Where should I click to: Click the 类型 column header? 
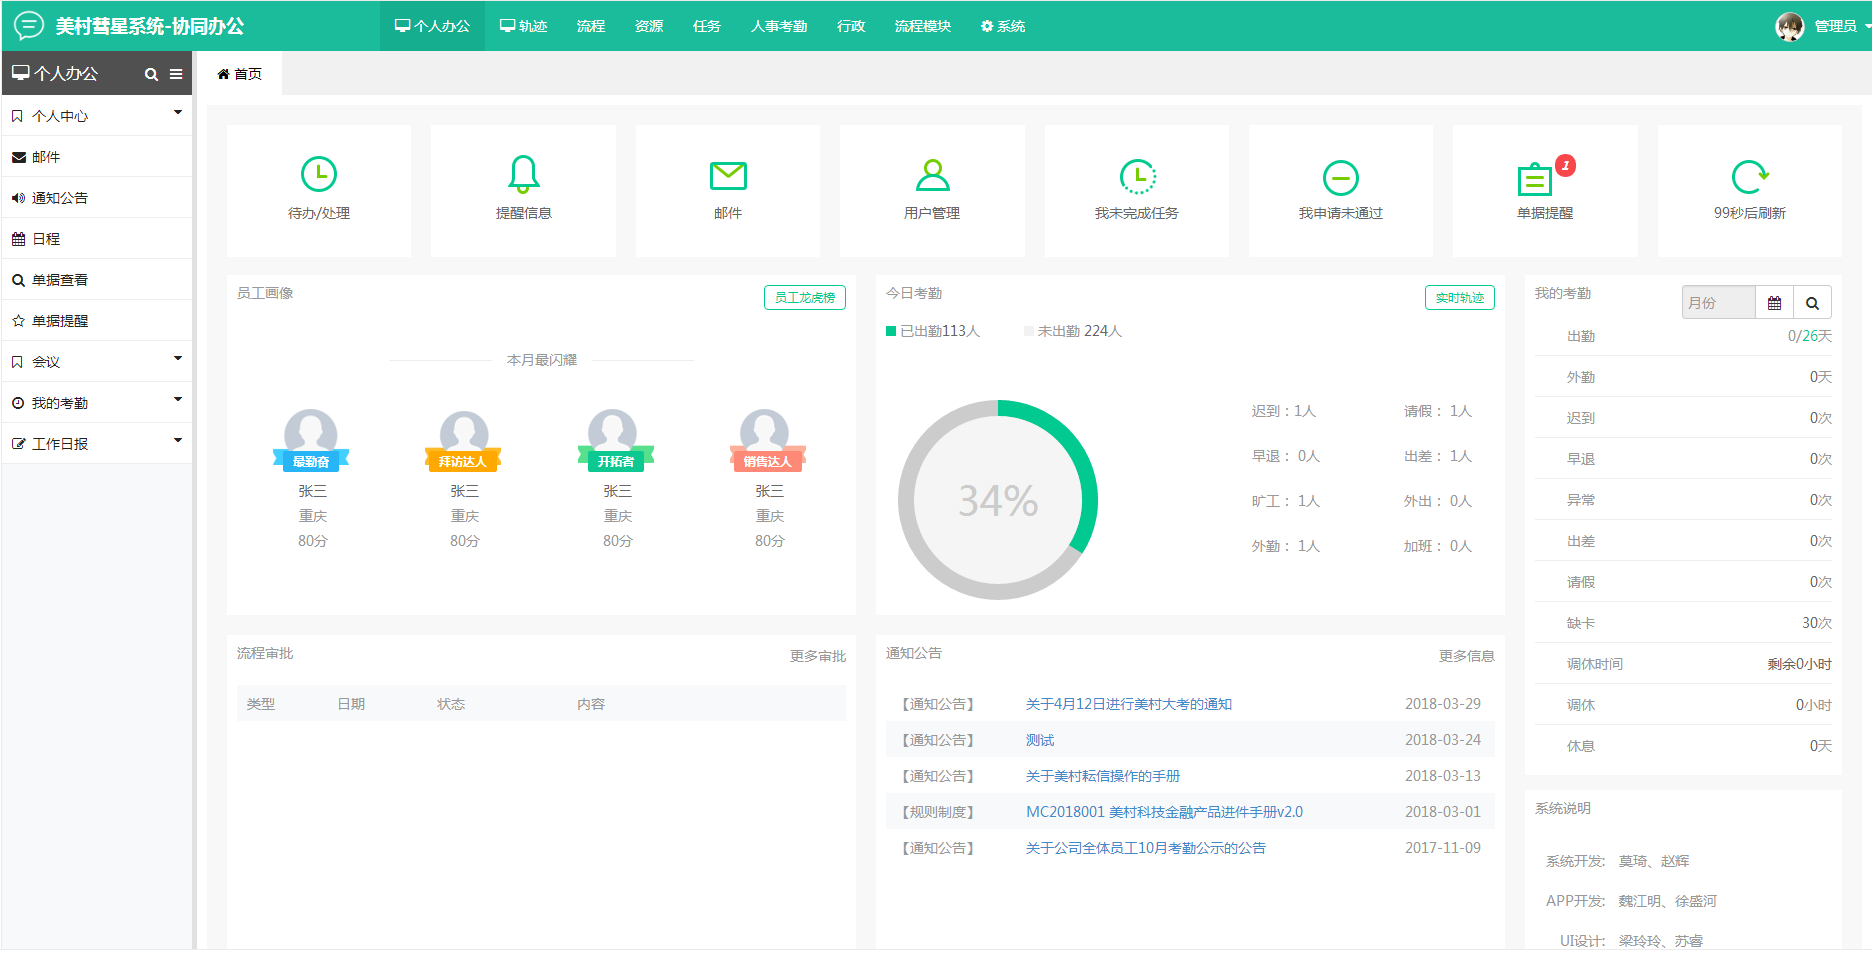pos(261,704)
